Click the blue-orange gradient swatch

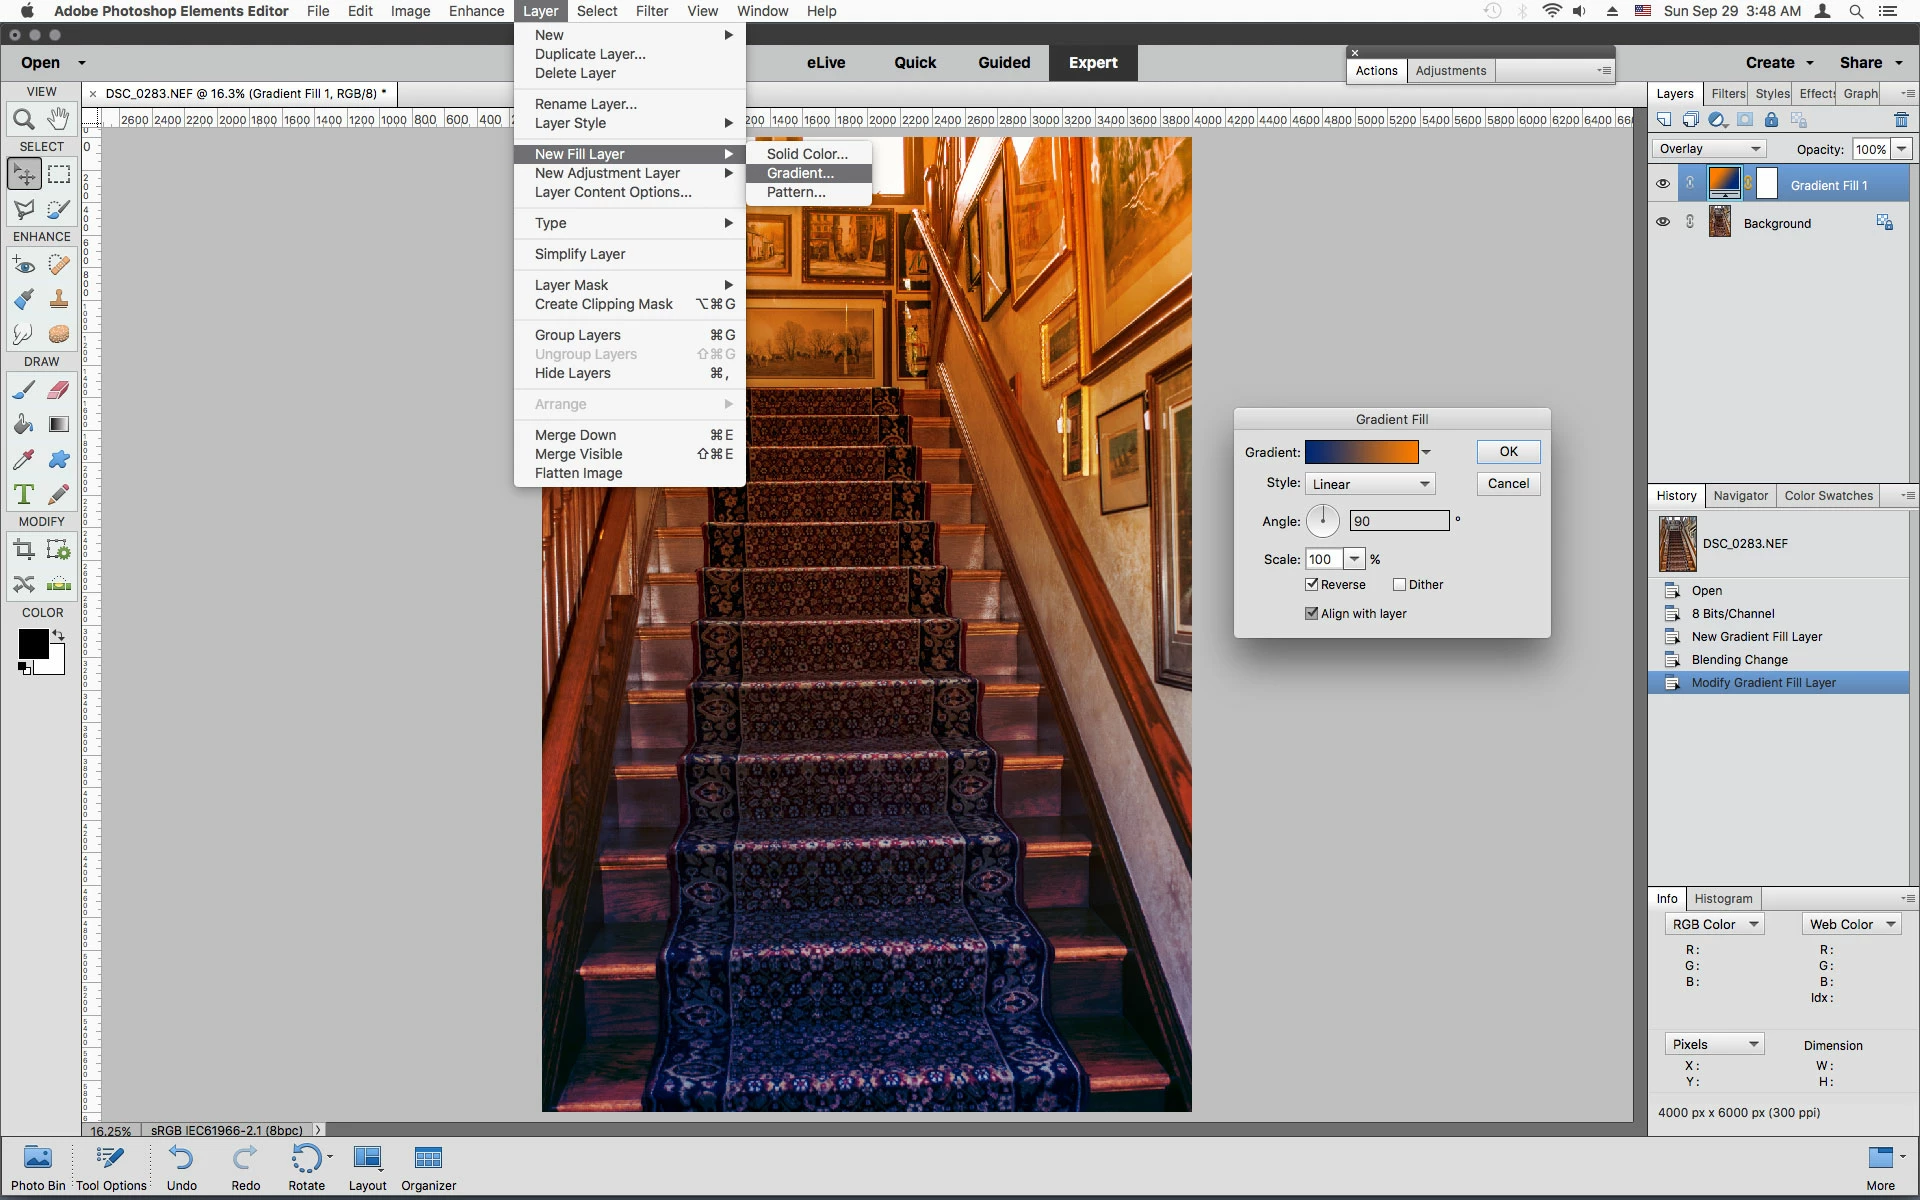point(1361,452)
